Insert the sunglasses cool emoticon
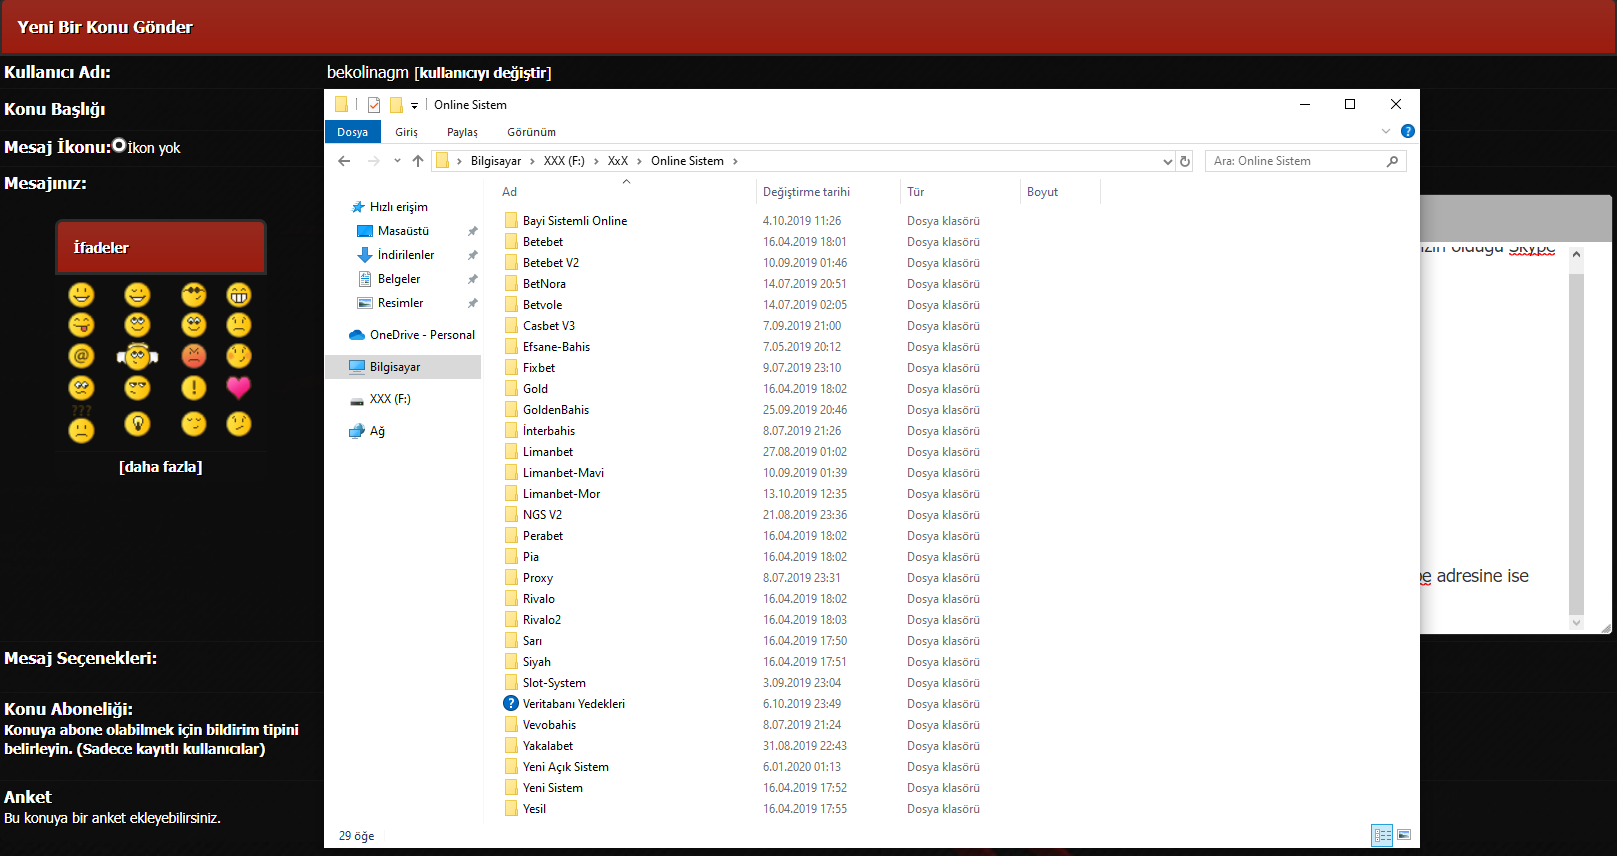This screenshot has height=856, width=1617. click(x=194, y=294)
